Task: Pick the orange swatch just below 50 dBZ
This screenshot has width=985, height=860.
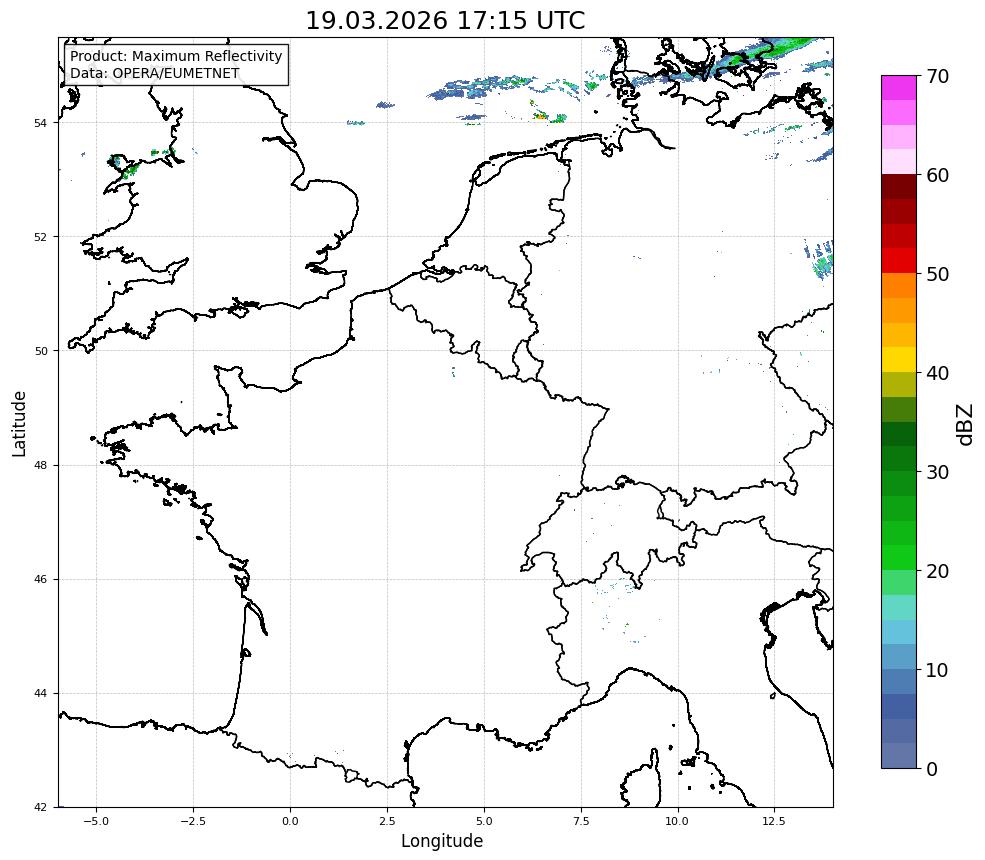Action: click(x=899, y=286)
